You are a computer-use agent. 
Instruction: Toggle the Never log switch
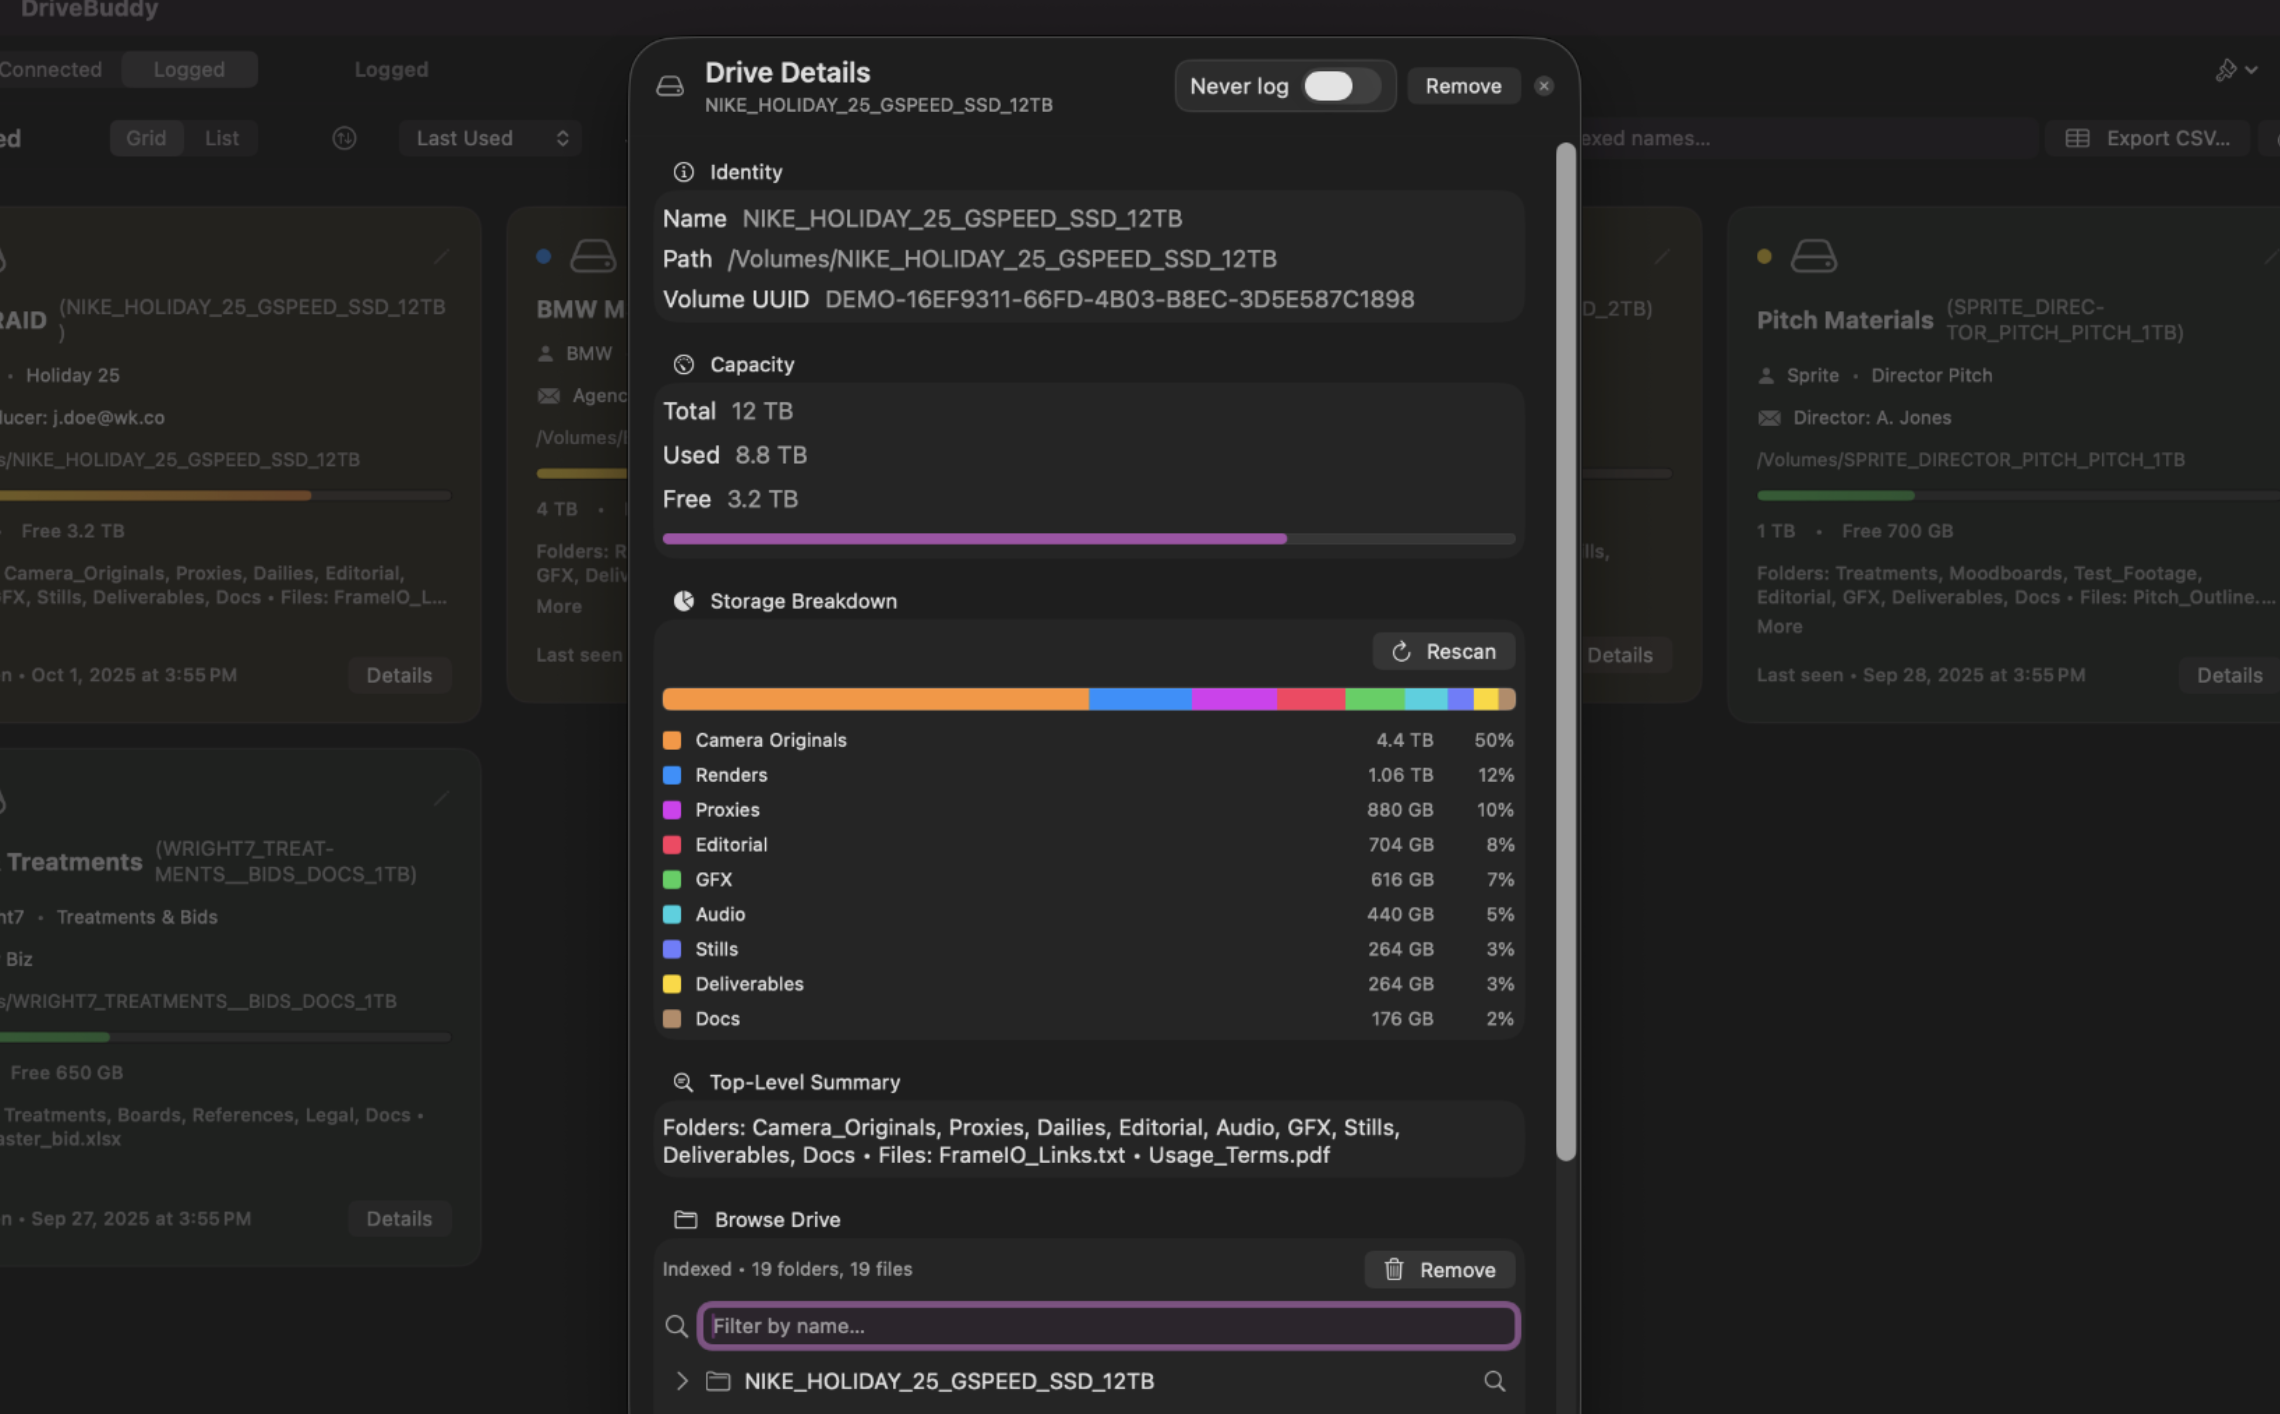[1340, 86]
